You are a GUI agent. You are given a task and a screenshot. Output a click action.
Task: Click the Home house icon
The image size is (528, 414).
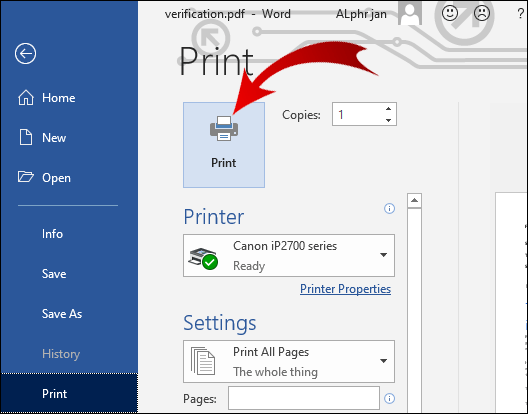pos(26,98)
